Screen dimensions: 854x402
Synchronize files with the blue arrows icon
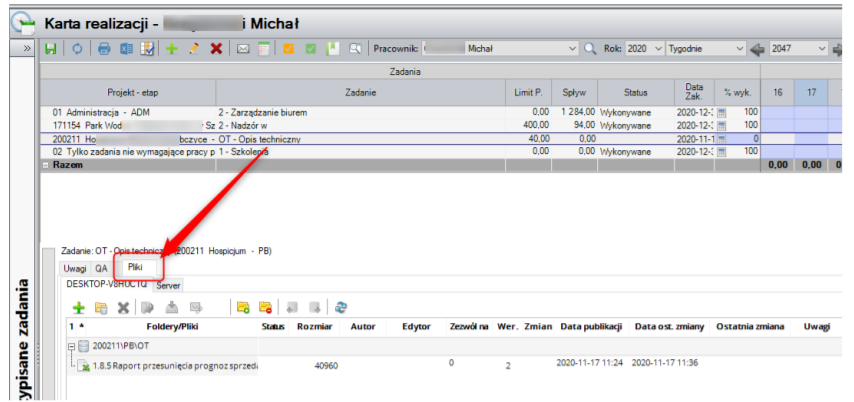click(x=341, y=308)
